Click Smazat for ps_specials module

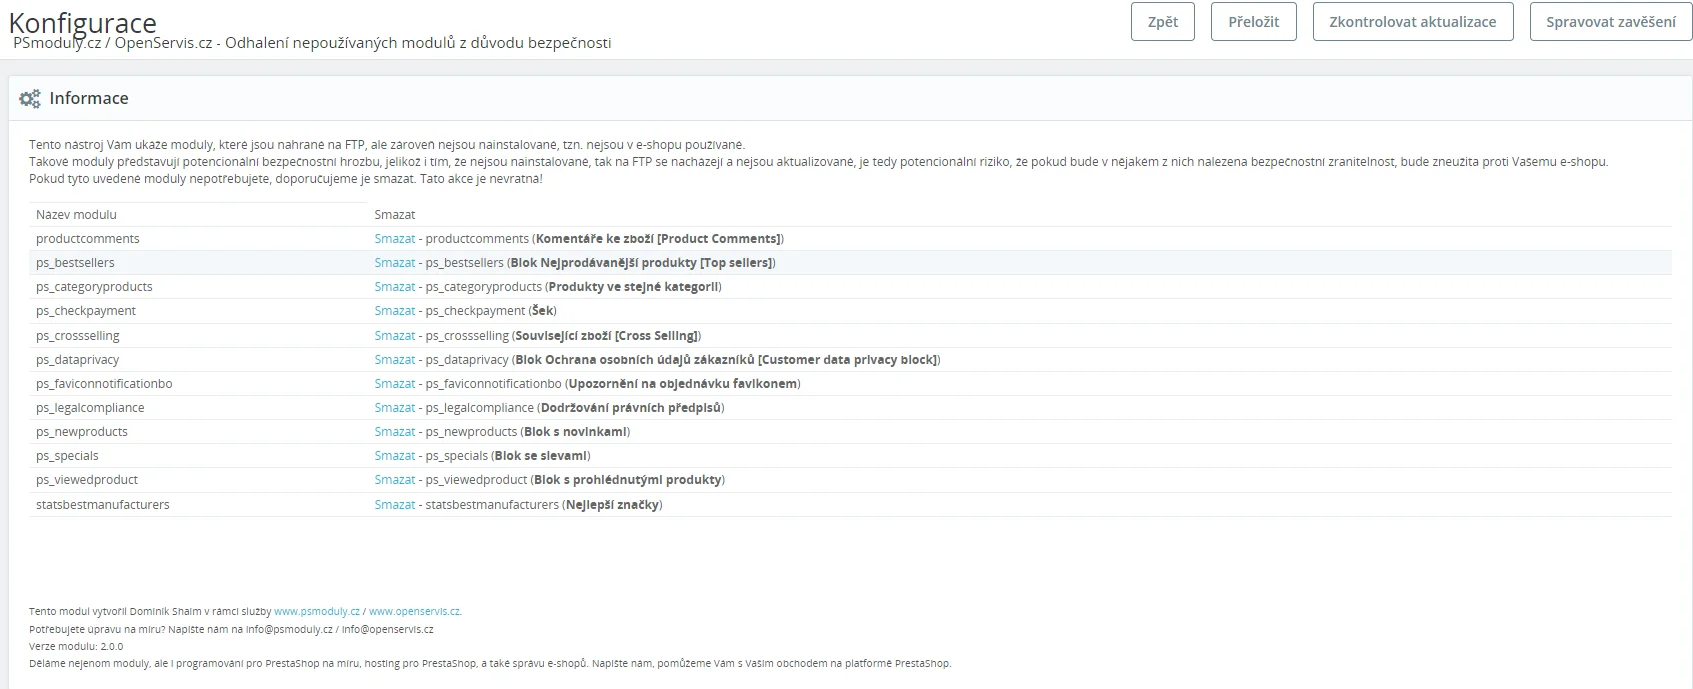pyautogui.click(x=394, y=456)
